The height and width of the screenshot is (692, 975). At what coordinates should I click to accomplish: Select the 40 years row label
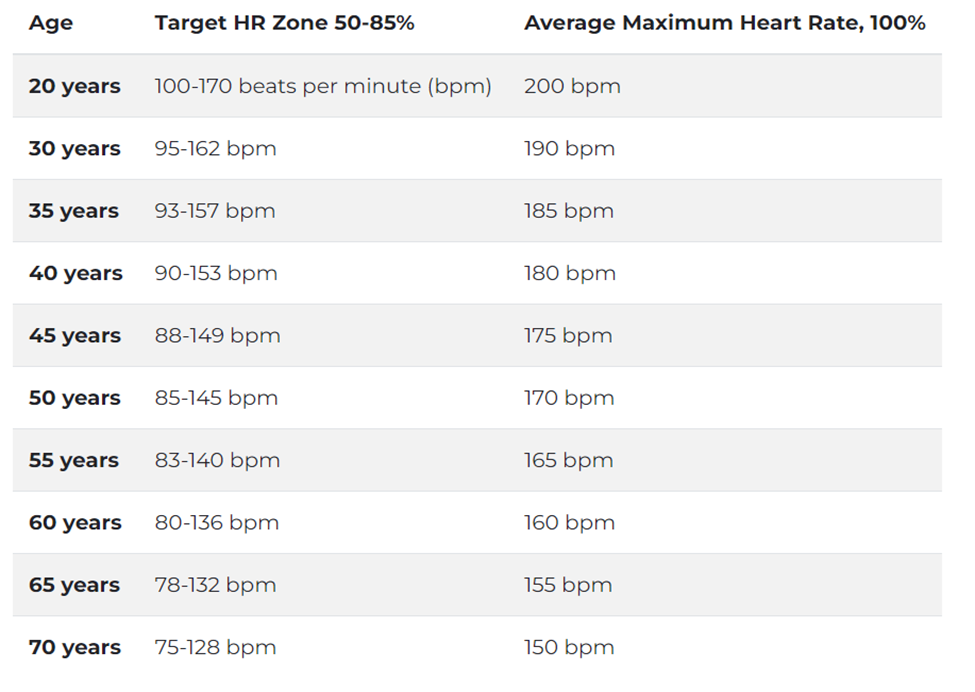(75, 273)
